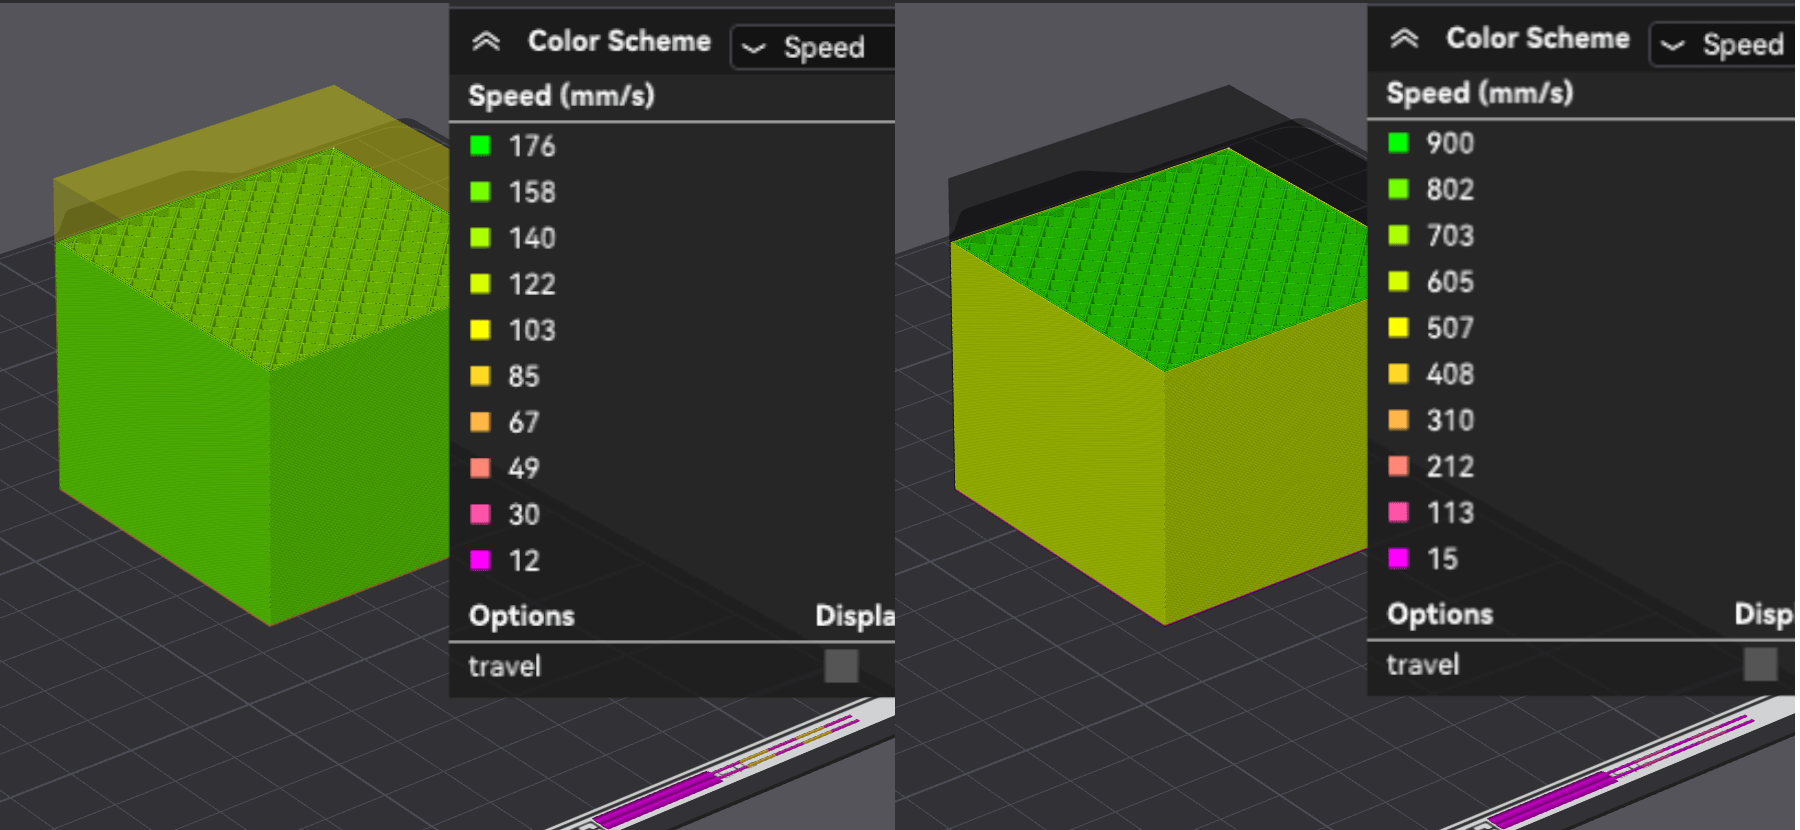
Task: Click the magenta swatch for 15 mm/s
Action: click(1399, 558)
